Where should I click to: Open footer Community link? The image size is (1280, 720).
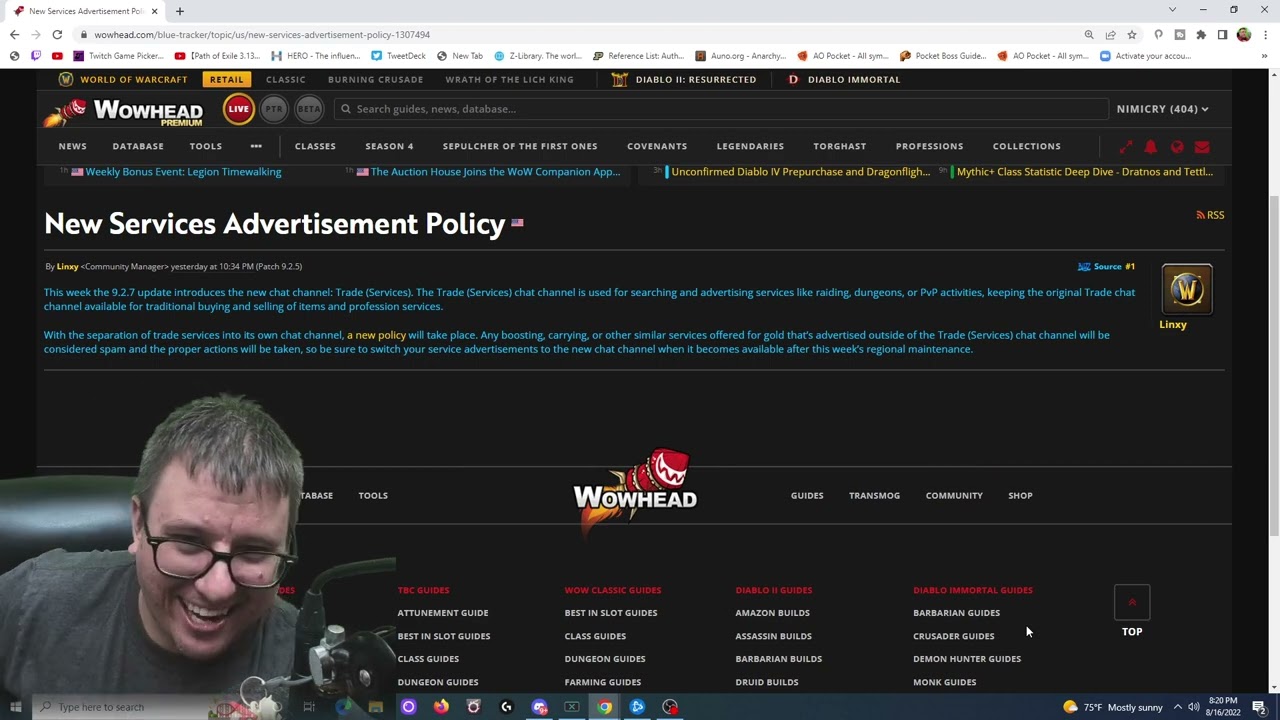coord(954,496)
